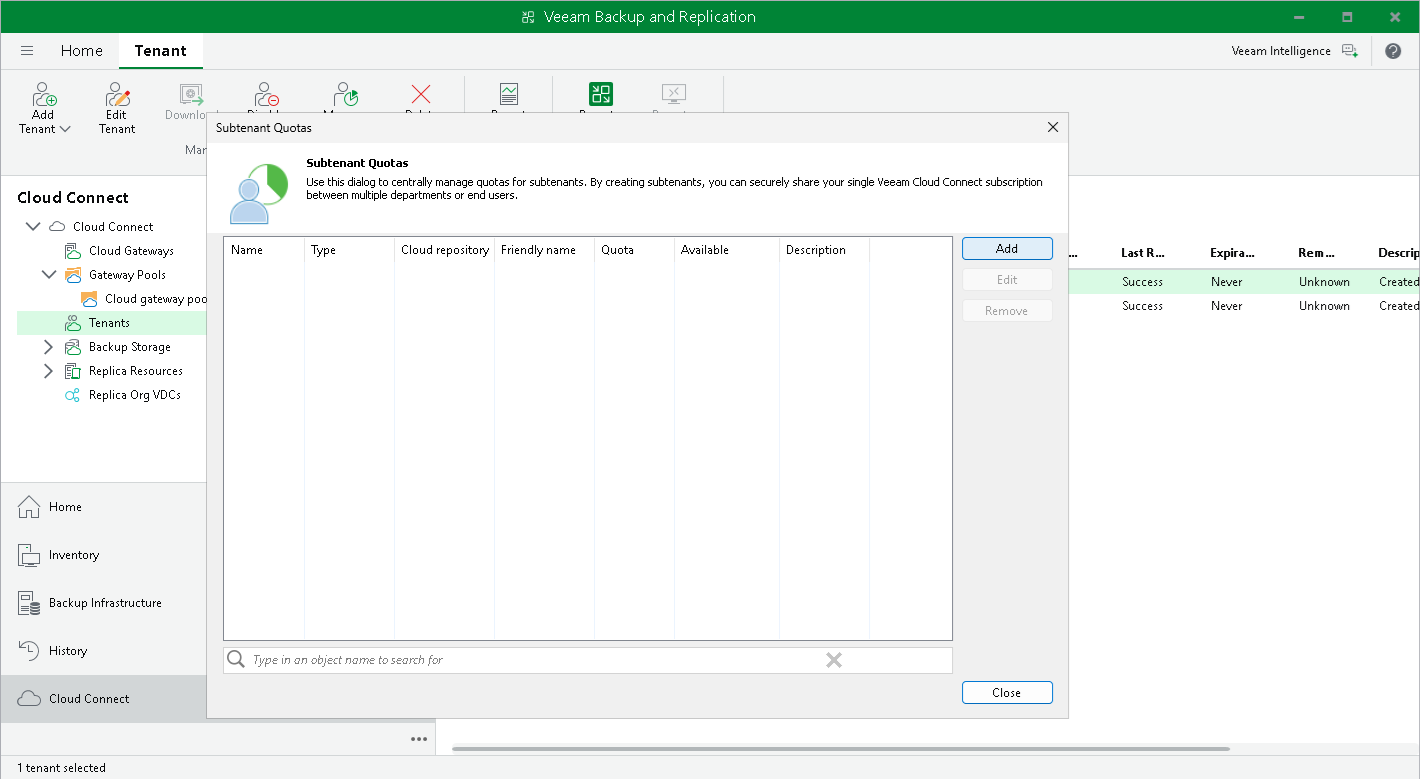Open the Veeam Intelligence assistant icon
Viewport: 1420px width, 779px height.
[1350, 51]
